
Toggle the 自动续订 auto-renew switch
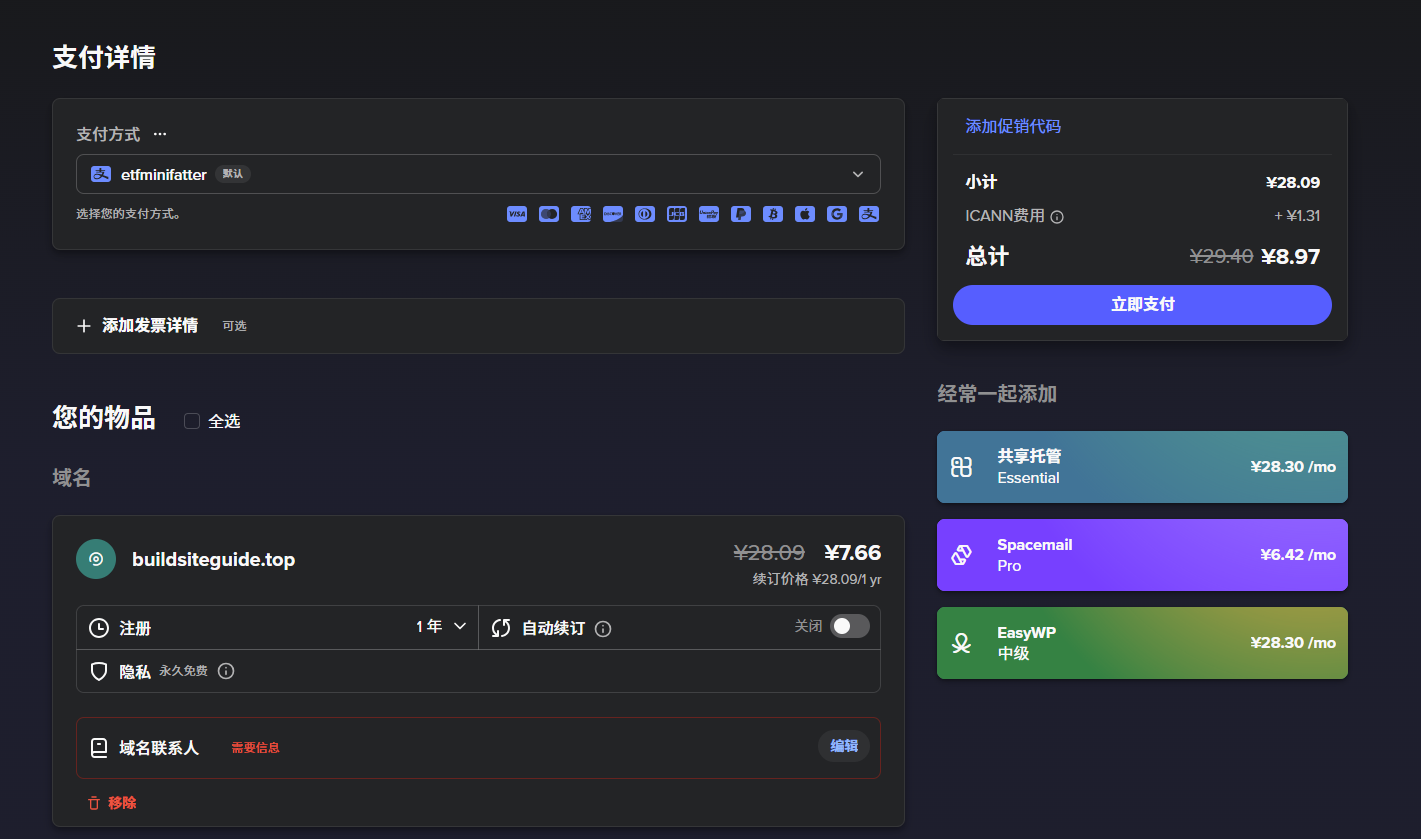(849, 626)
